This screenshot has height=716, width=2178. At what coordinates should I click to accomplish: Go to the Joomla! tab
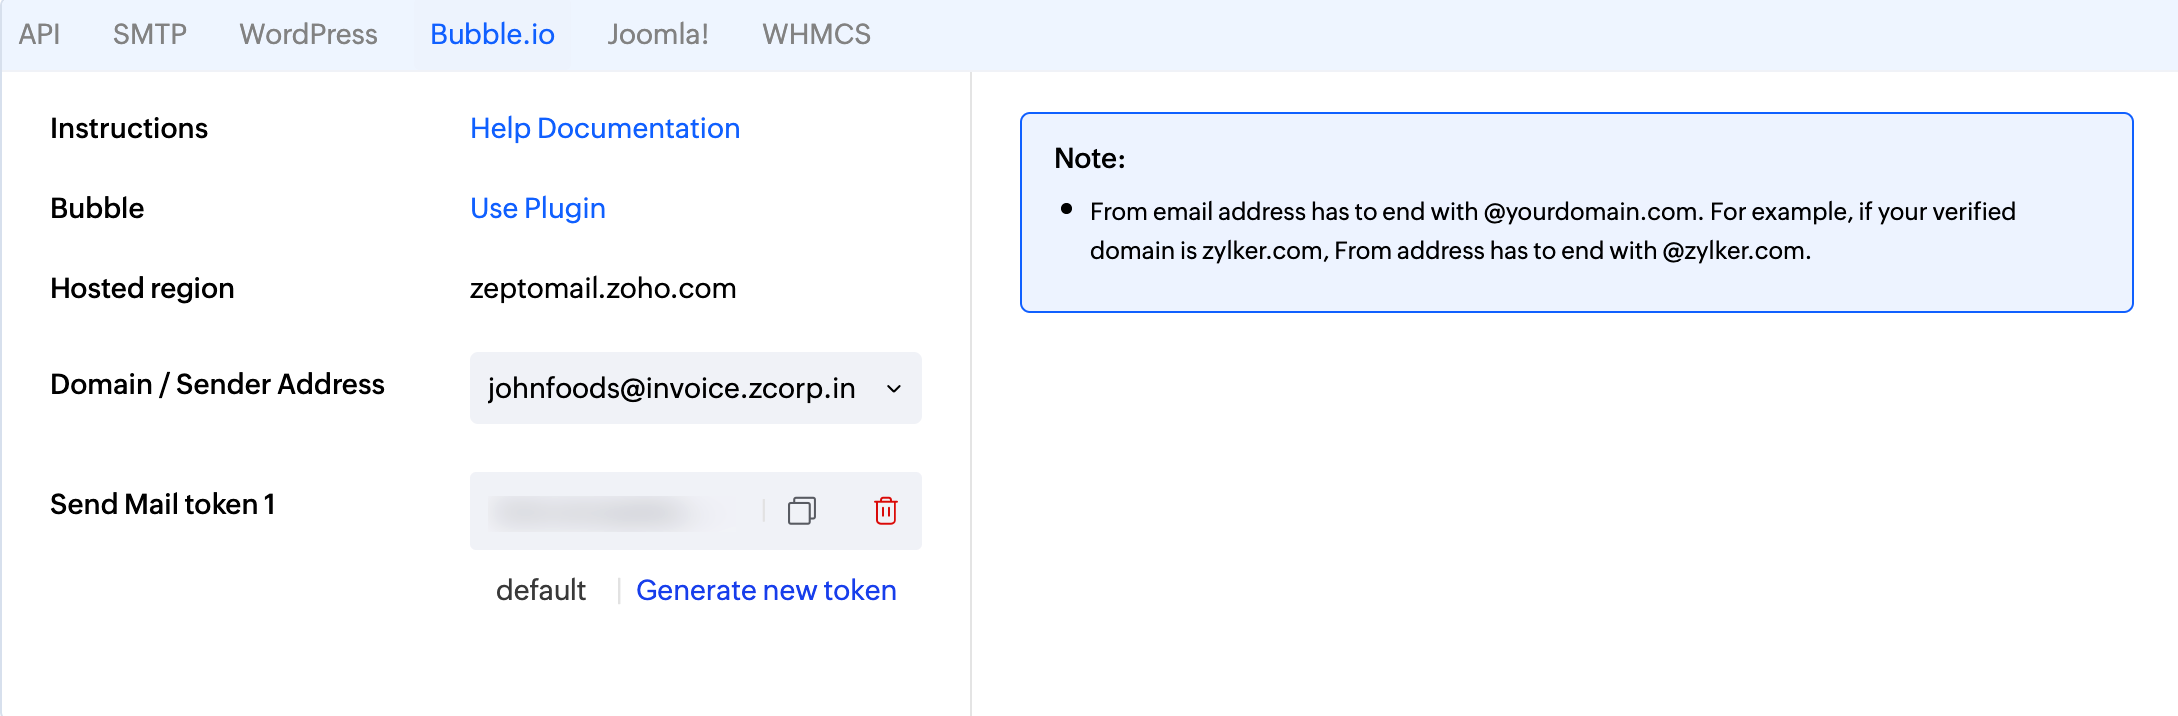[x=658, y=34]
